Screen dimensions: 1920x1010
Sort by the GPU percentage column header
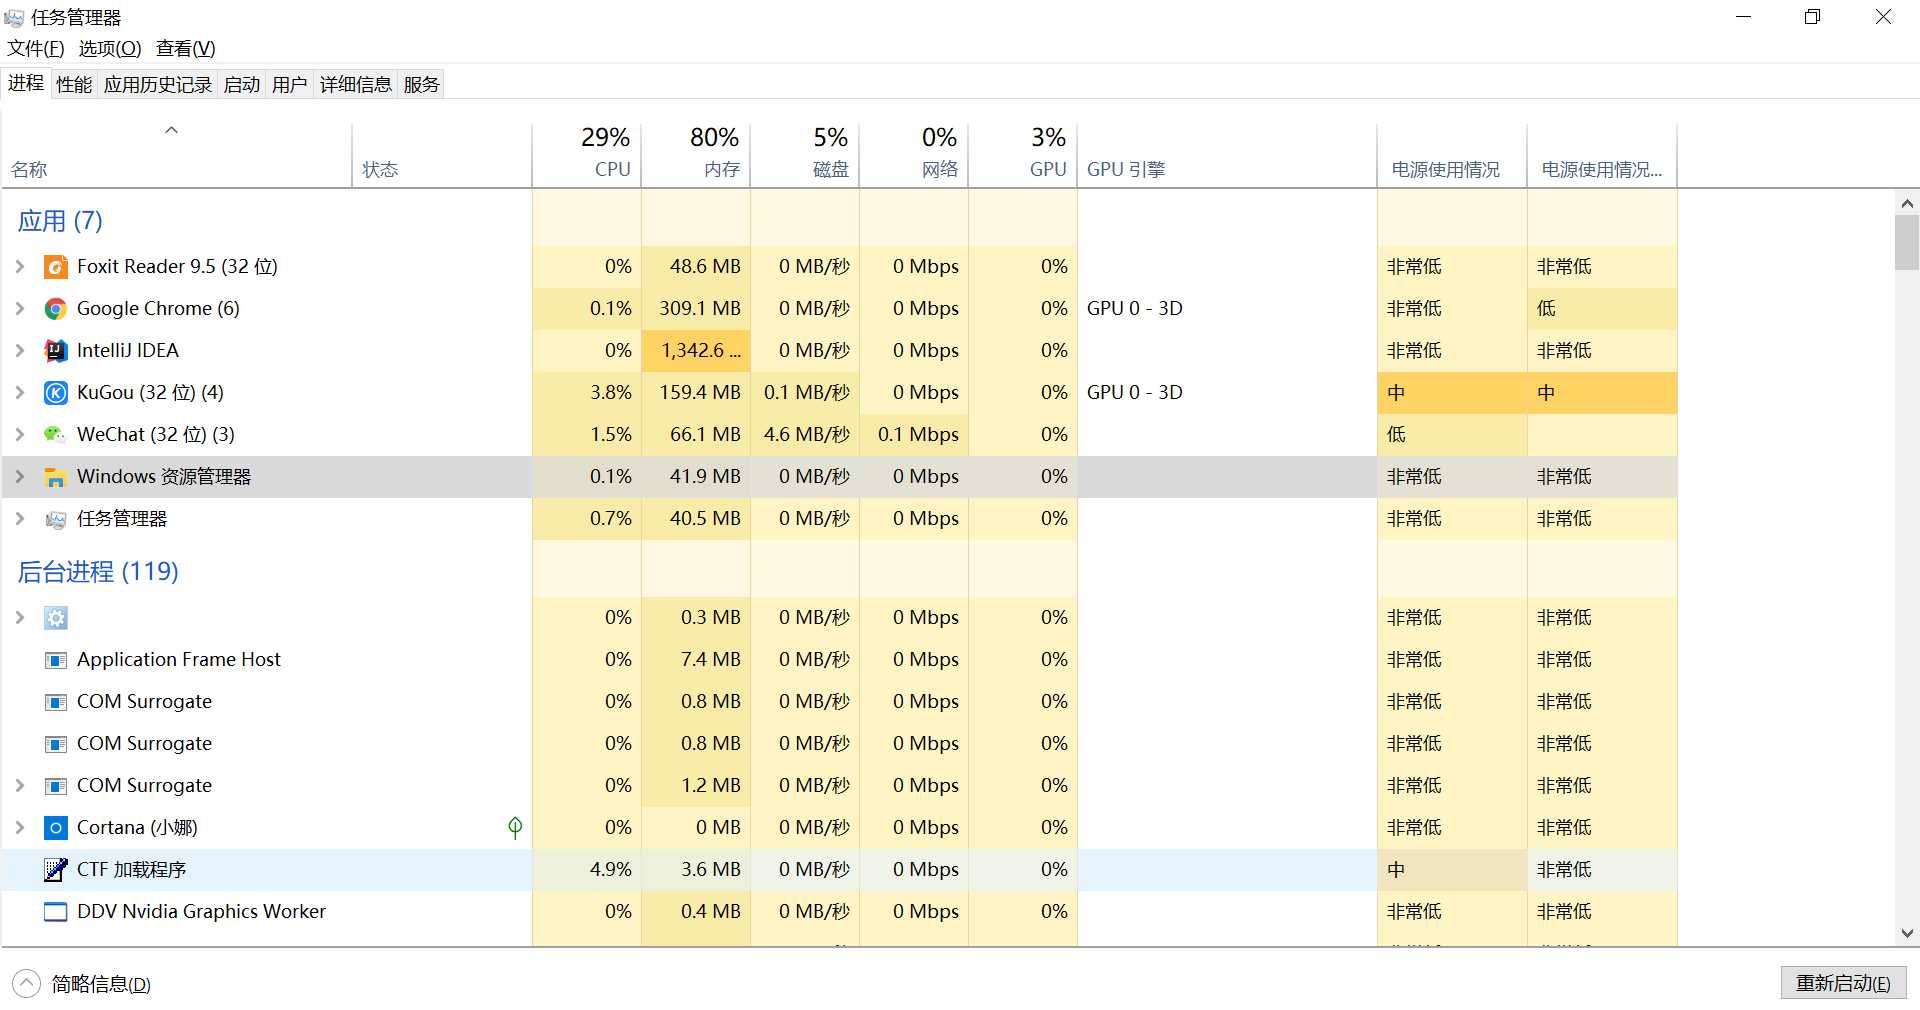(1023, 155)
